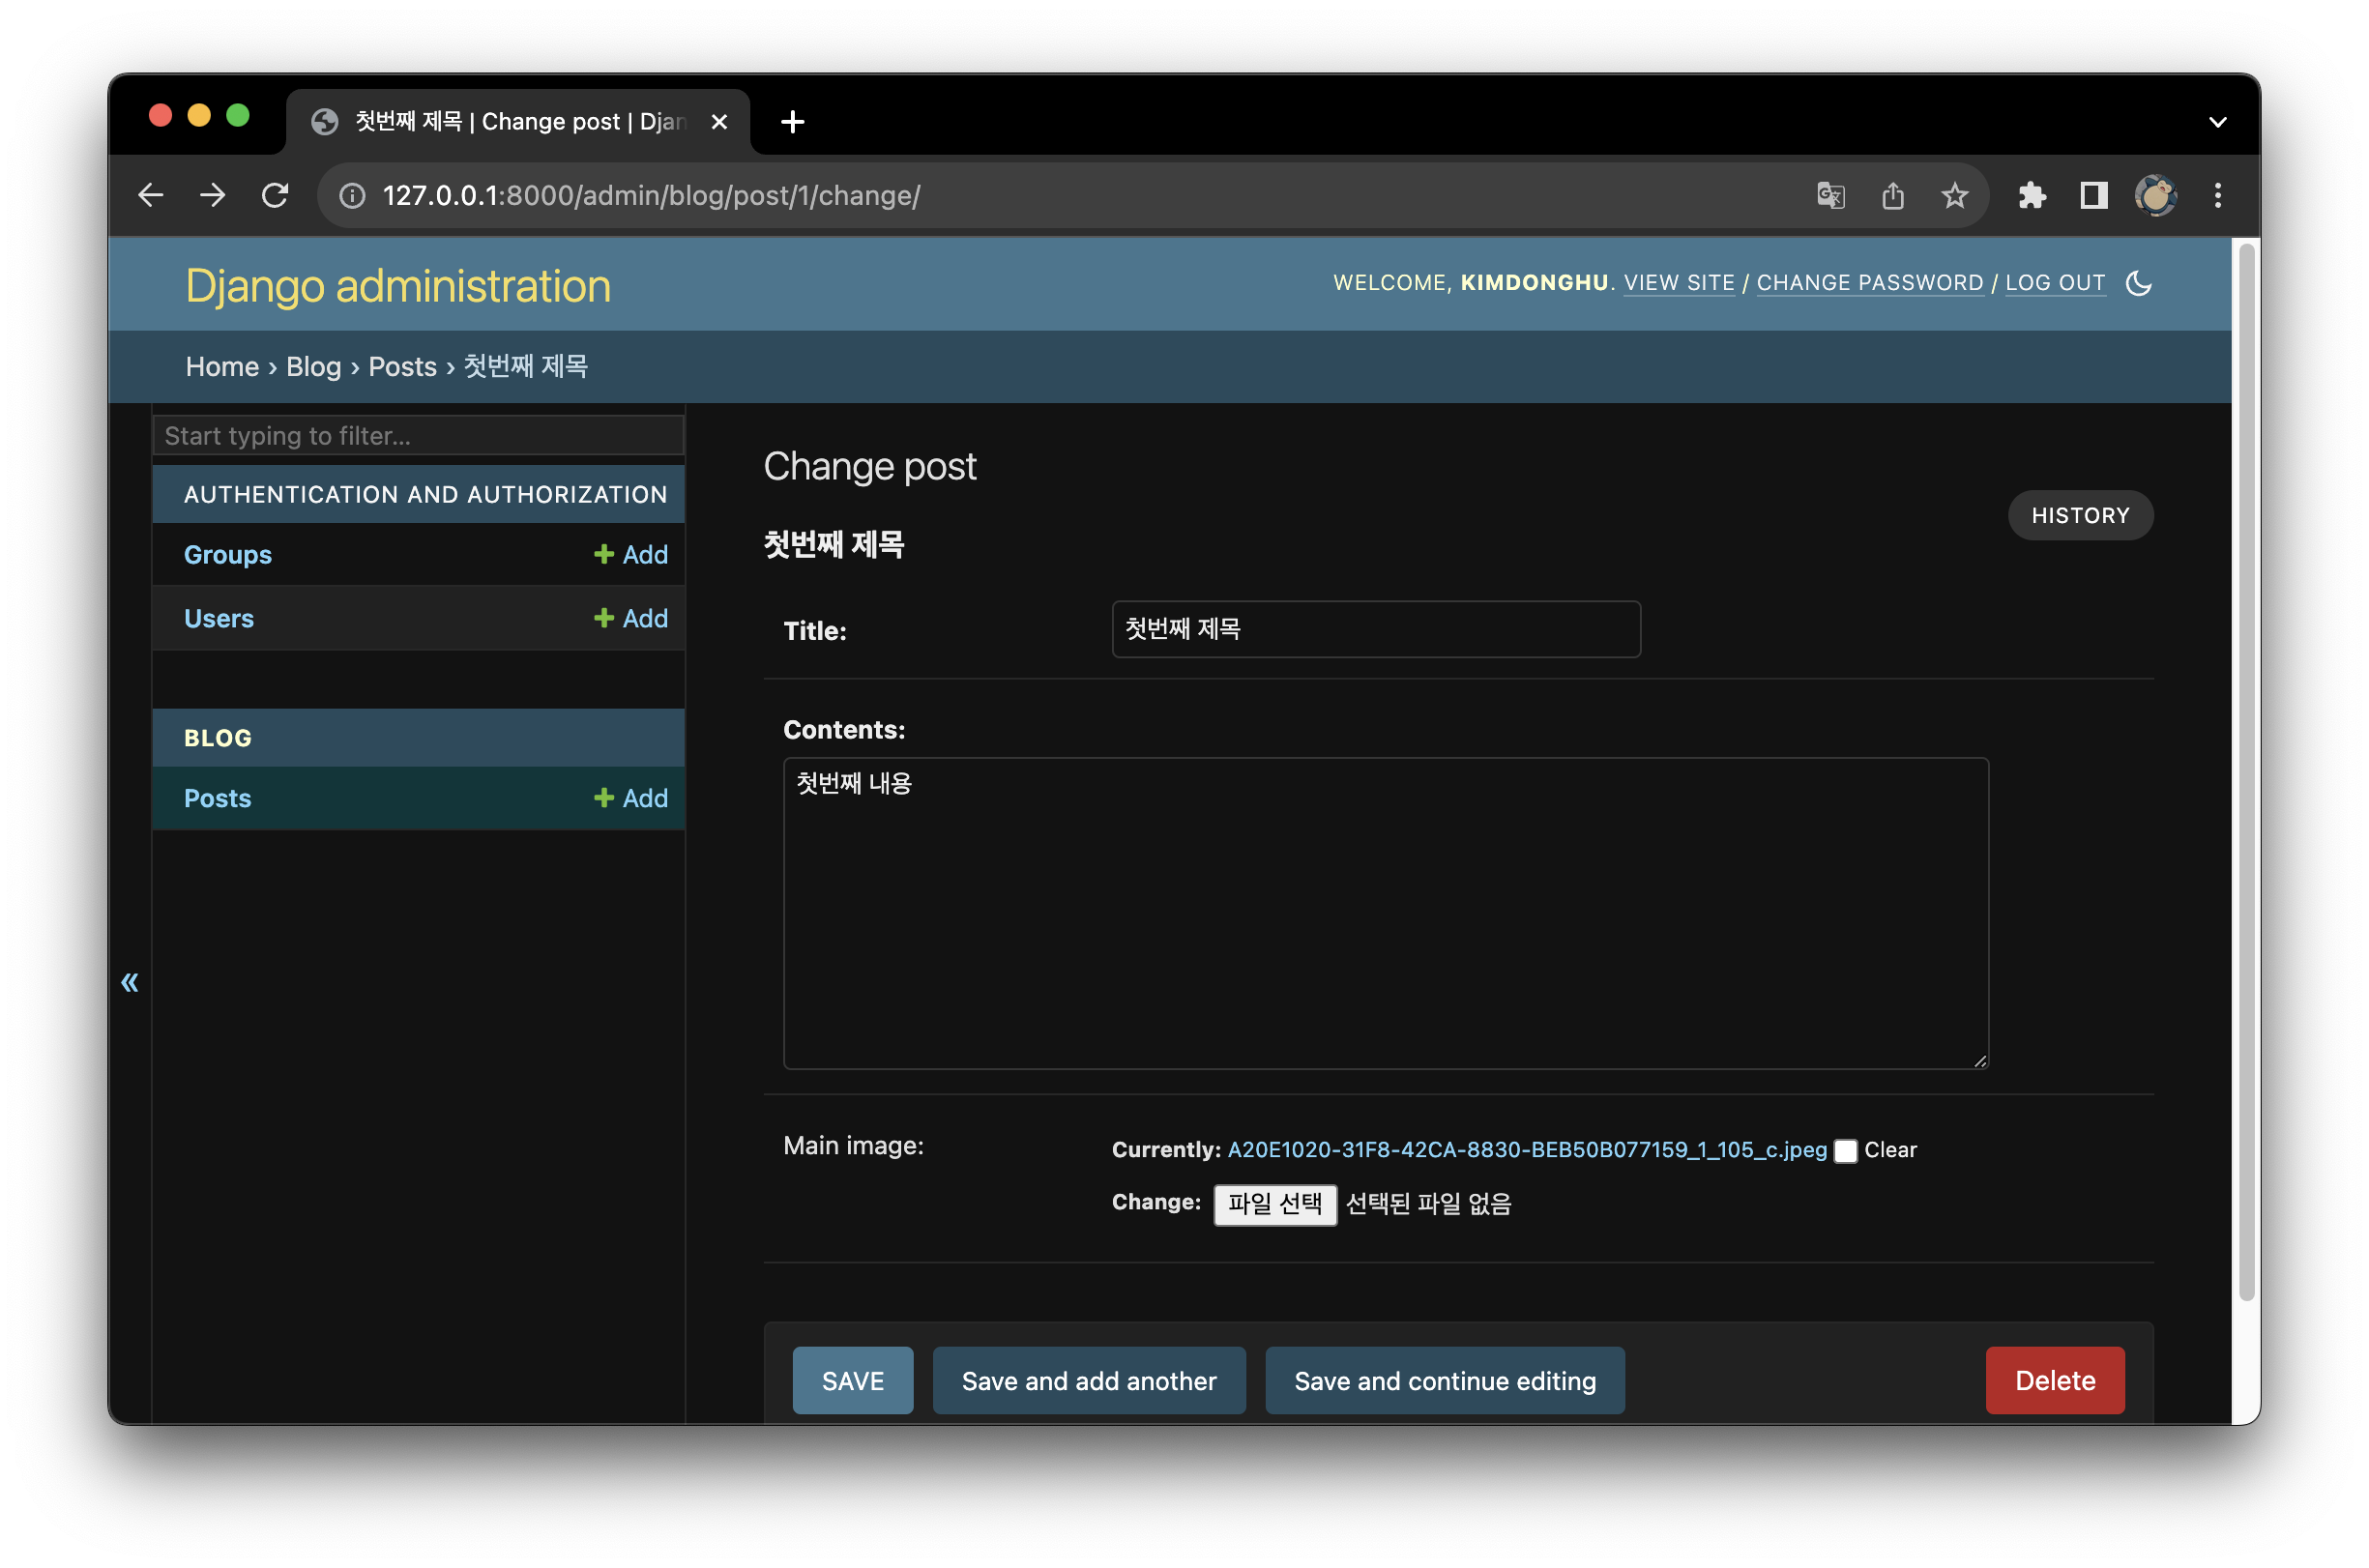Image resolution: width=2369 pixels, height=1568 pixels.
Task: Open the Change Password link
Action: [1869, 283]
